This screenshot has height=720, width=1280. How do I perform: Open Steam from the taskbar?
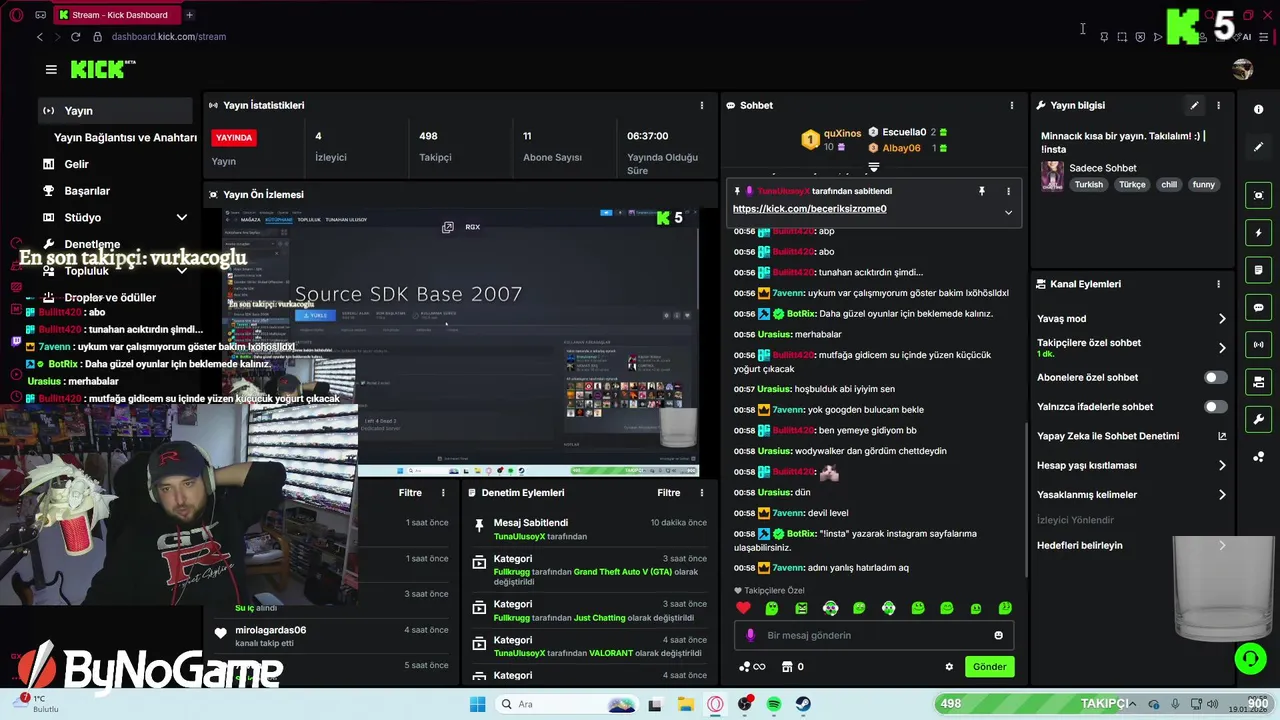[803, 704]
